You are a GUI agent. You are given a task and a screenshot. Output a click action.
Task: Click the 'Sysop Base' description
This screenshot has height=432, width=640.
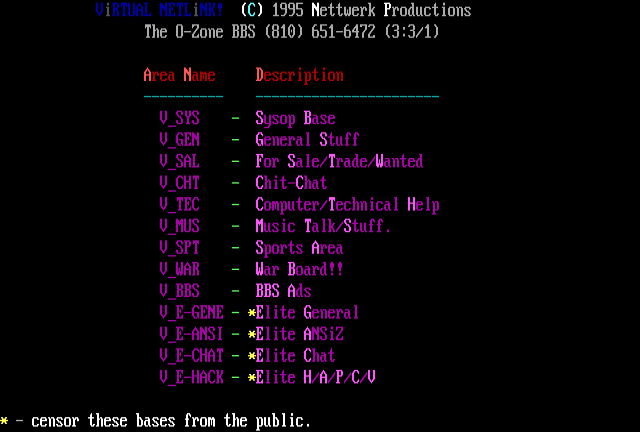point(296,118)
